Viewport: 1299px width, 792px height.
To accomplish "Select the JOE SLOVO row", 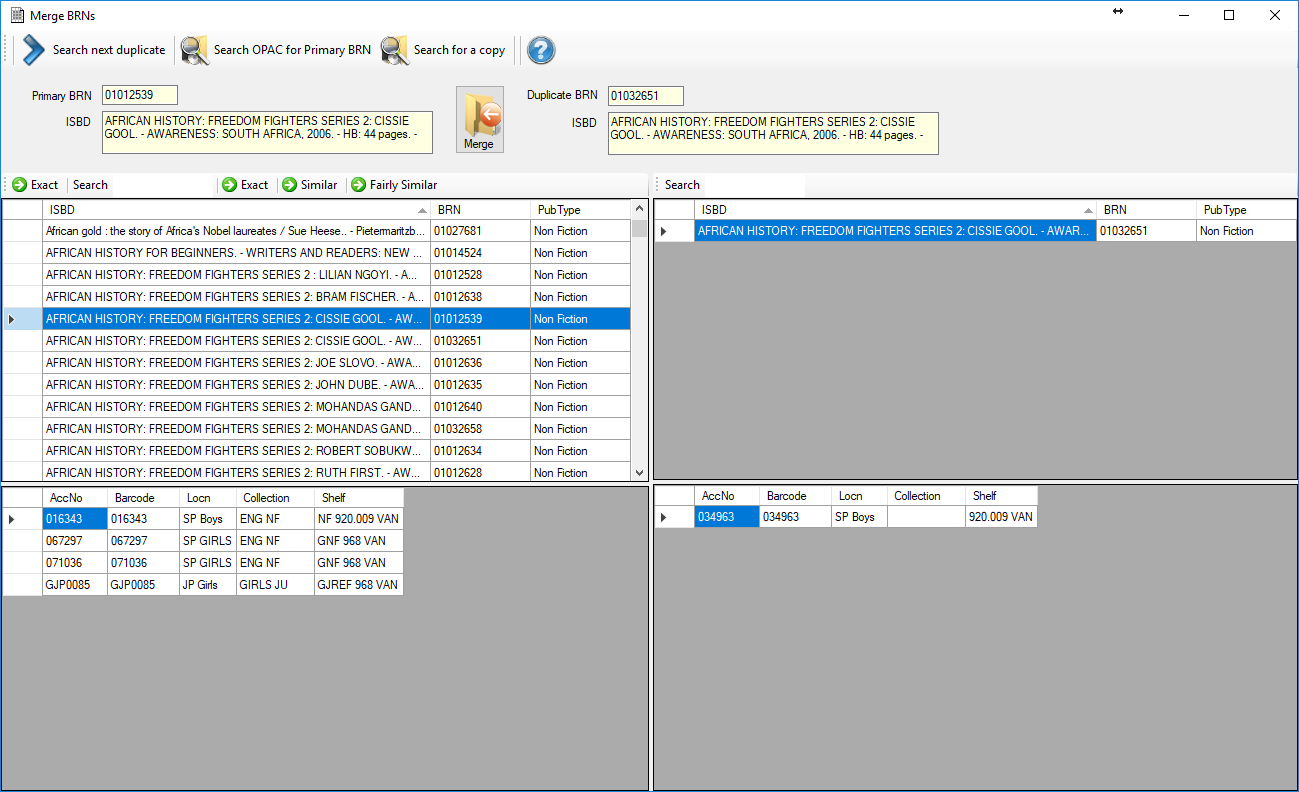I will pos(316,363).
